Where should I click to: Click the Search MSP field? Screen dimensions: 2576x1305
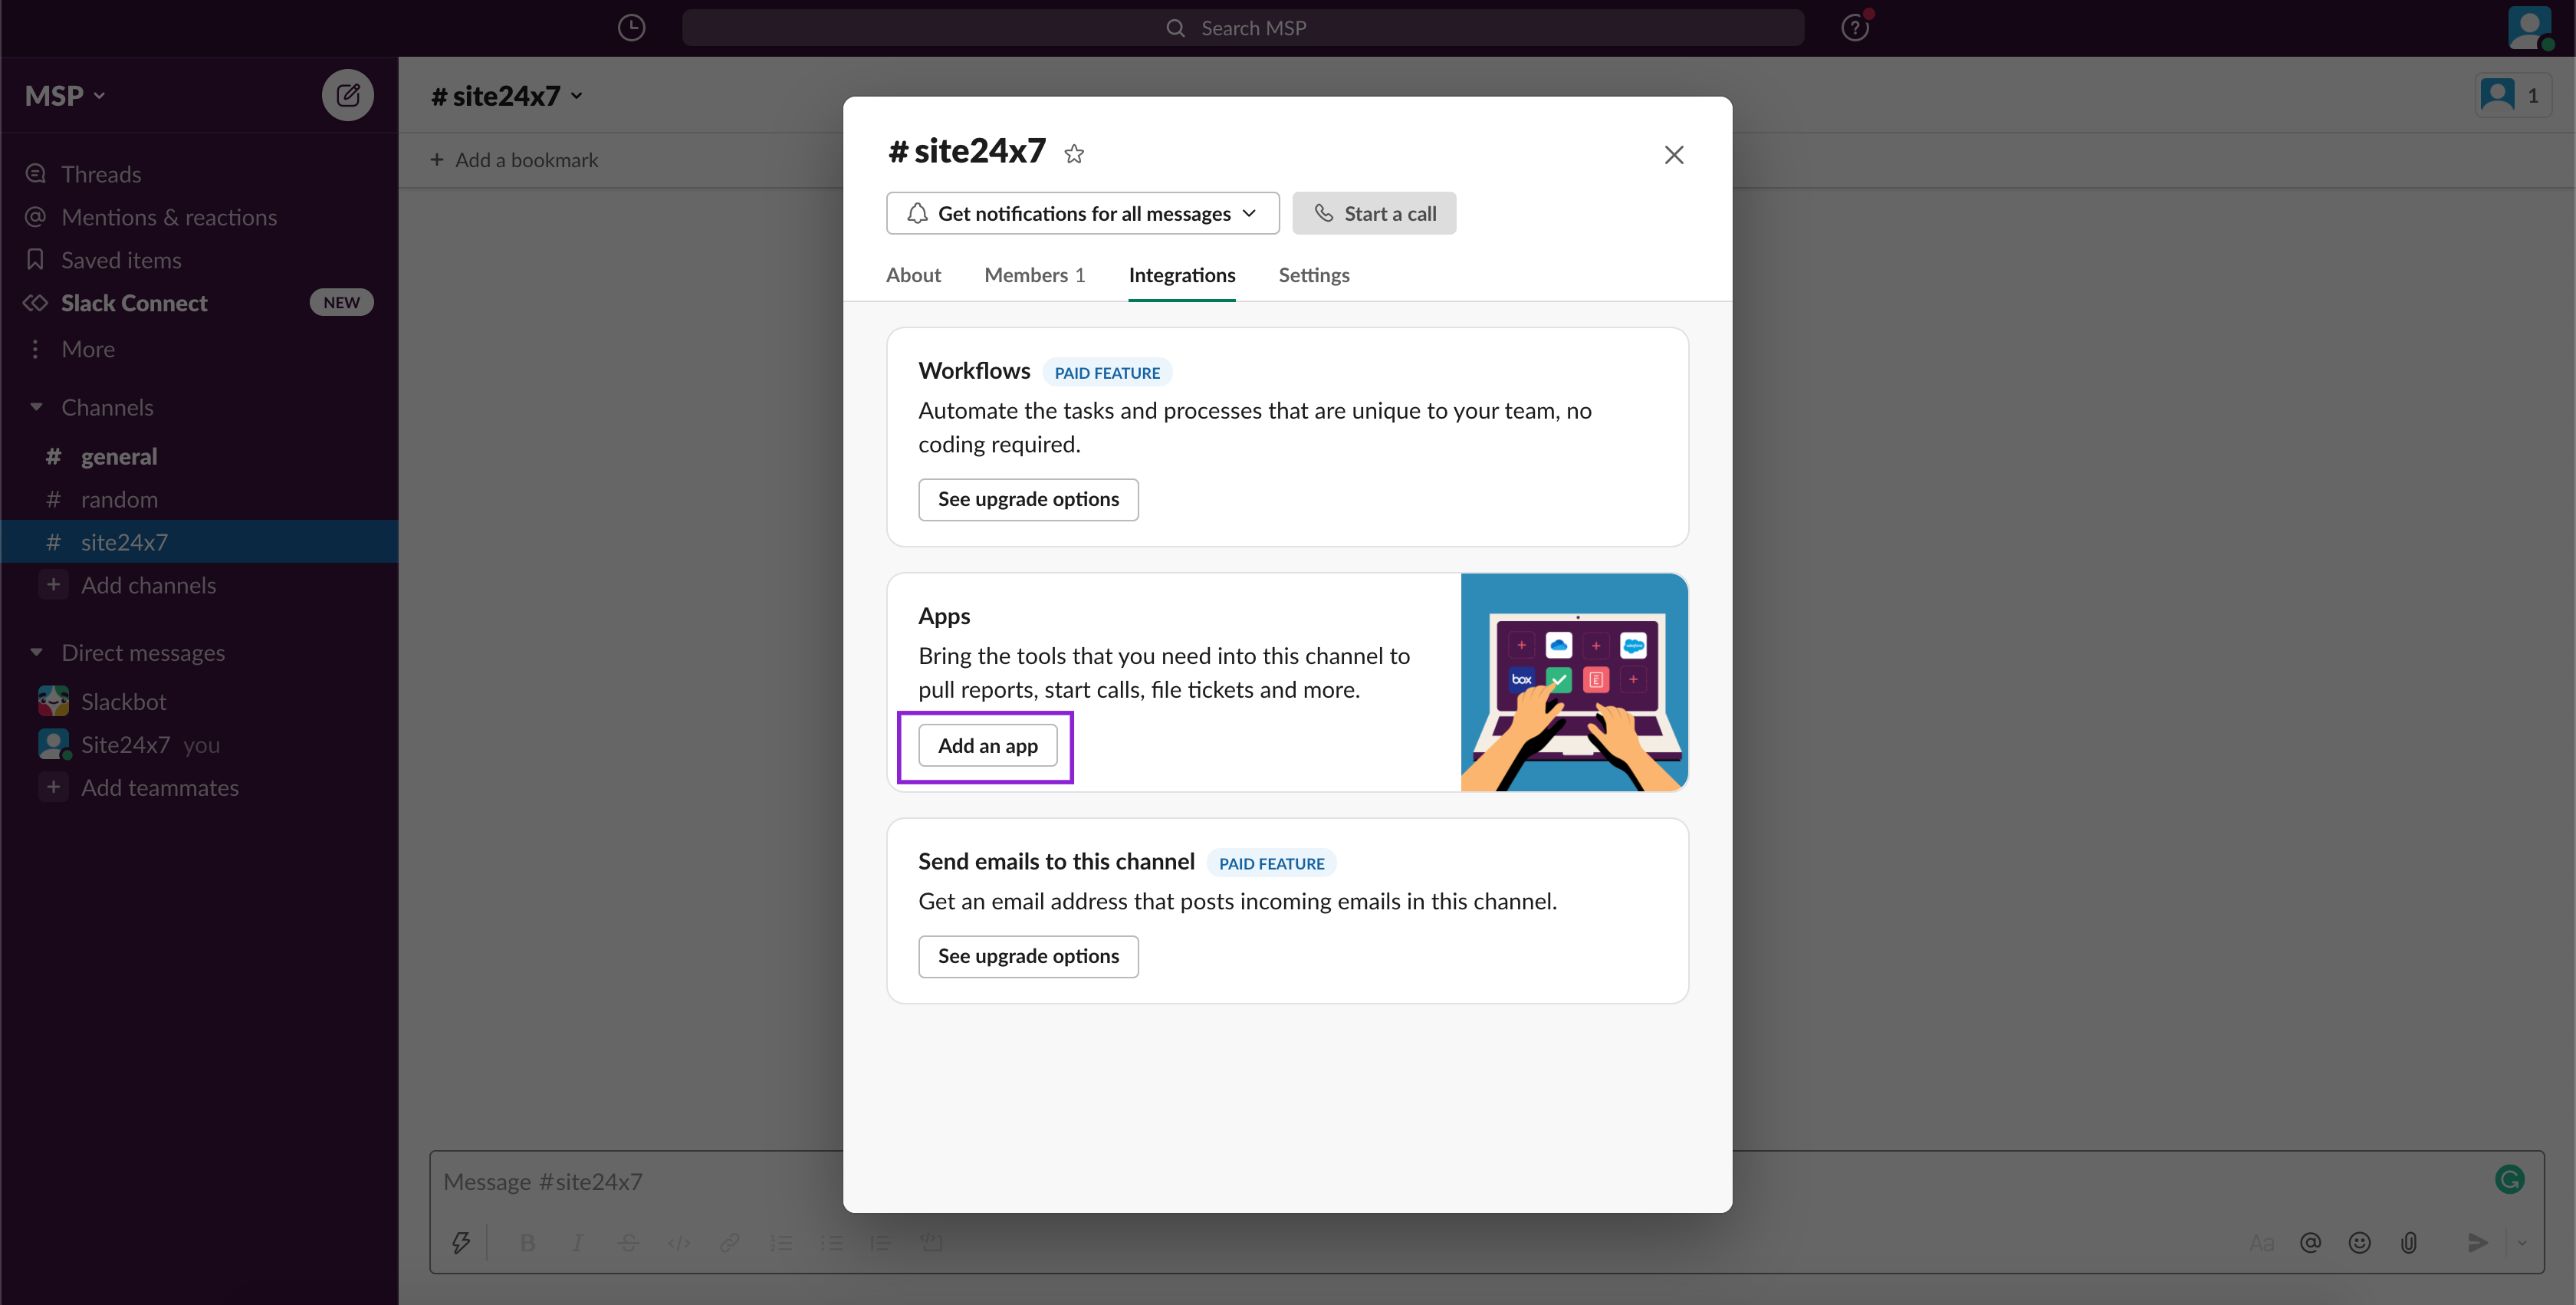click(1242, 28)
